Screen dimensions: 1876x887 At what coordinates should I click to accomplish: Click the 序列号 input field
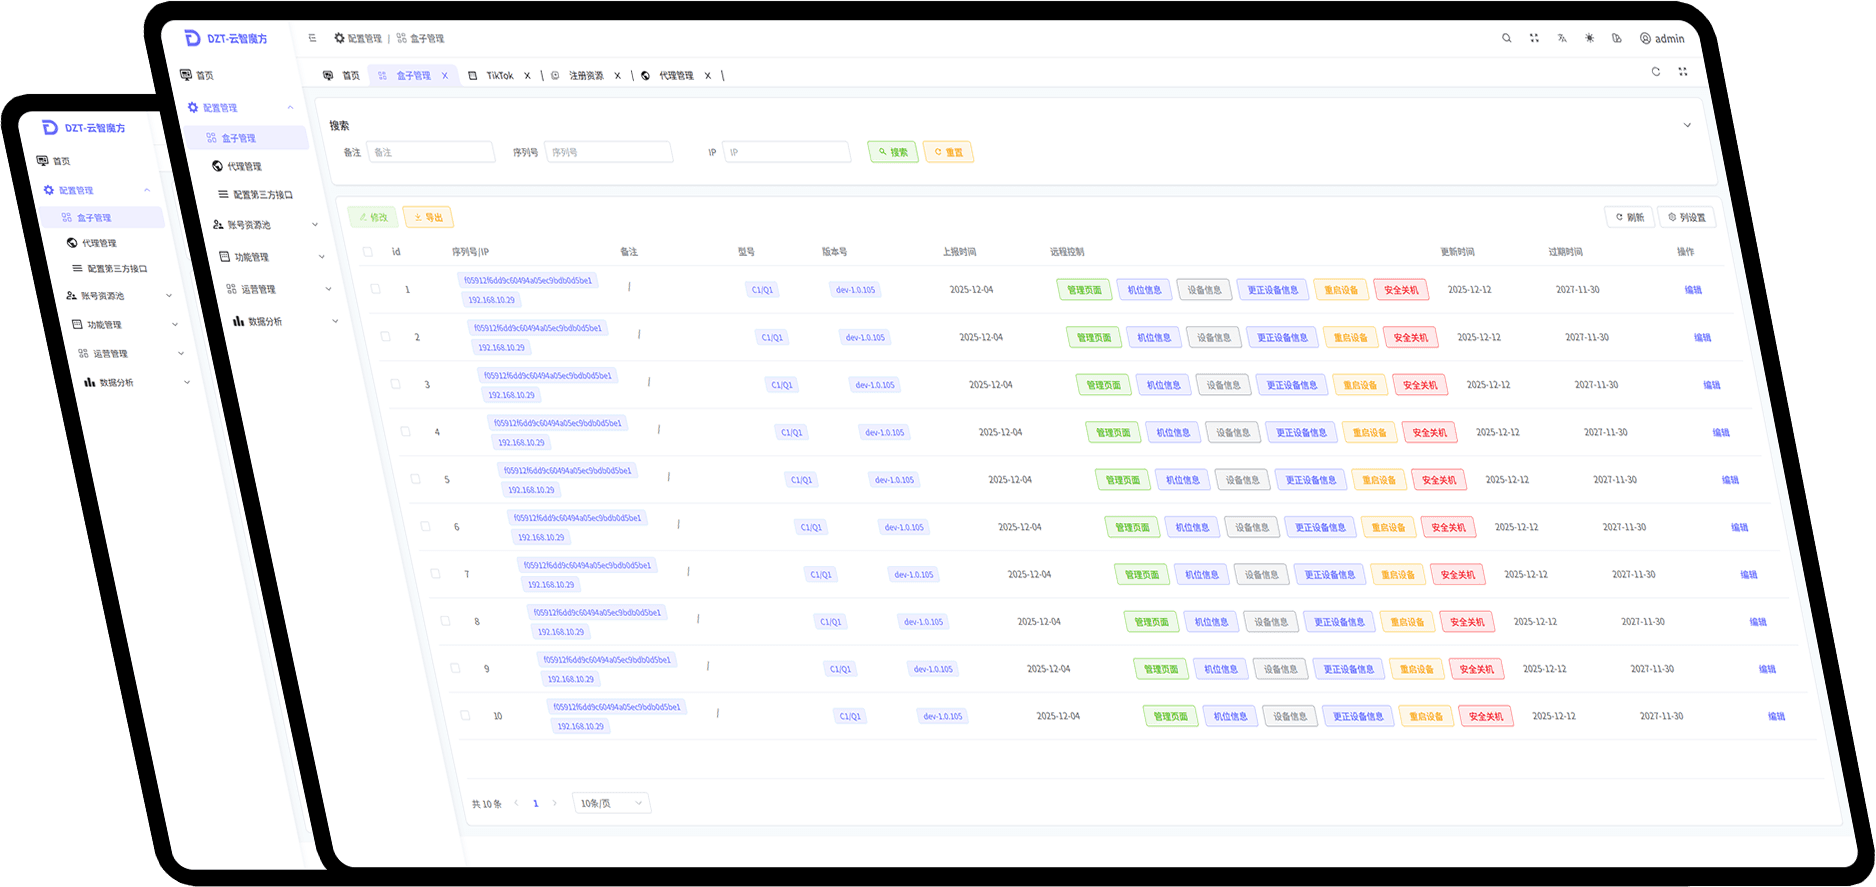[608, 152]
